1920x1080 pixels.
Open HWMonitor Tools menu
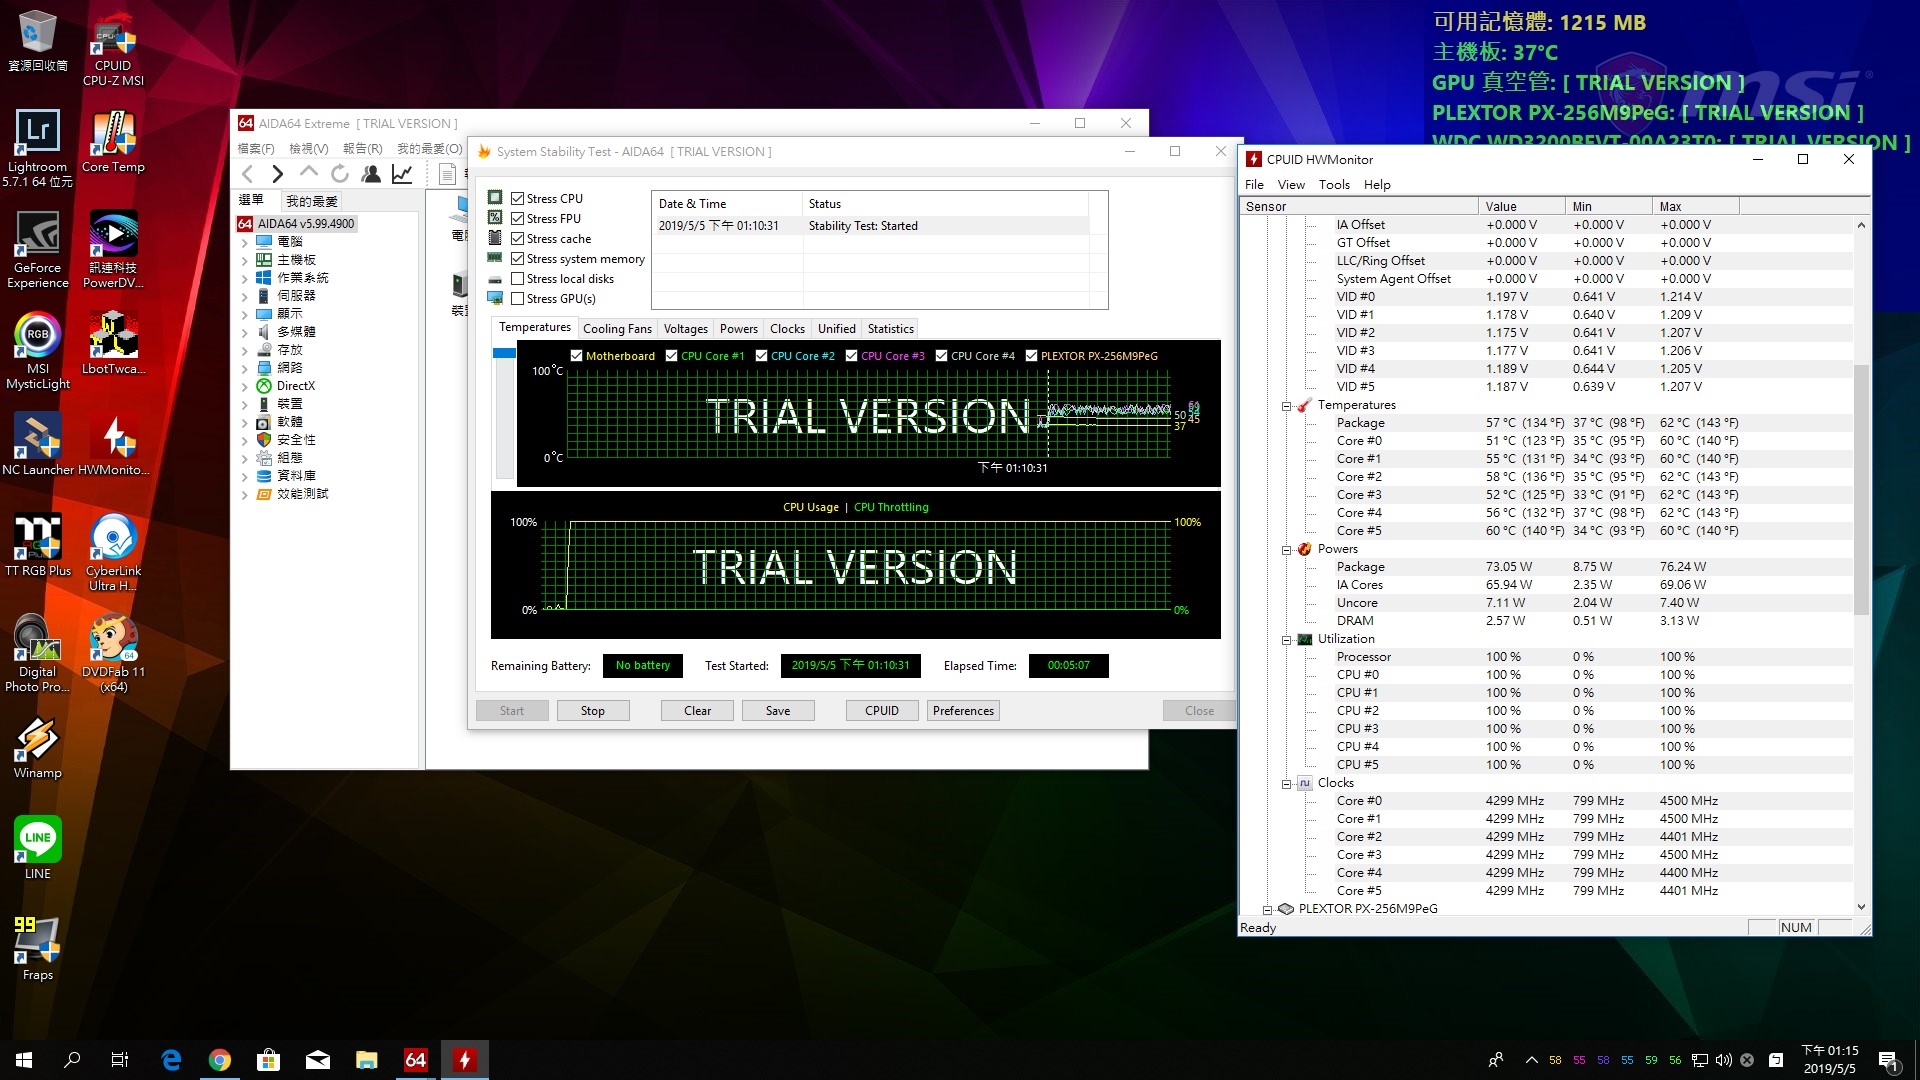pyautogui.click(x=1334, y=184)
